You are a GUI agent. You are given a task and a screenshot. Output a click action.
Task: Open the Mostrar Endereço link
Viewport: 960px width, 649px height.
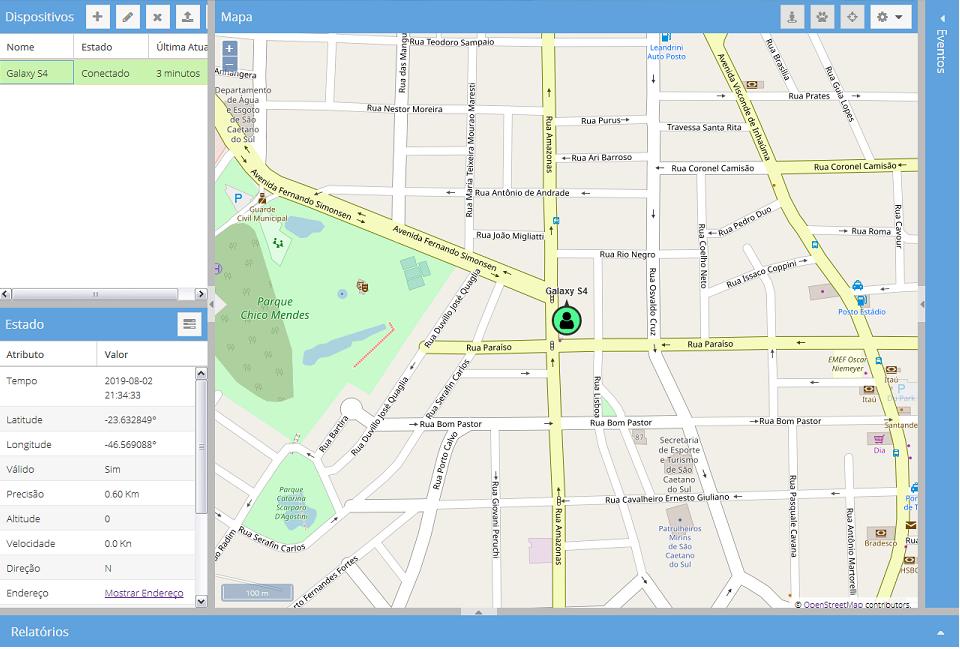pos(144,593)
